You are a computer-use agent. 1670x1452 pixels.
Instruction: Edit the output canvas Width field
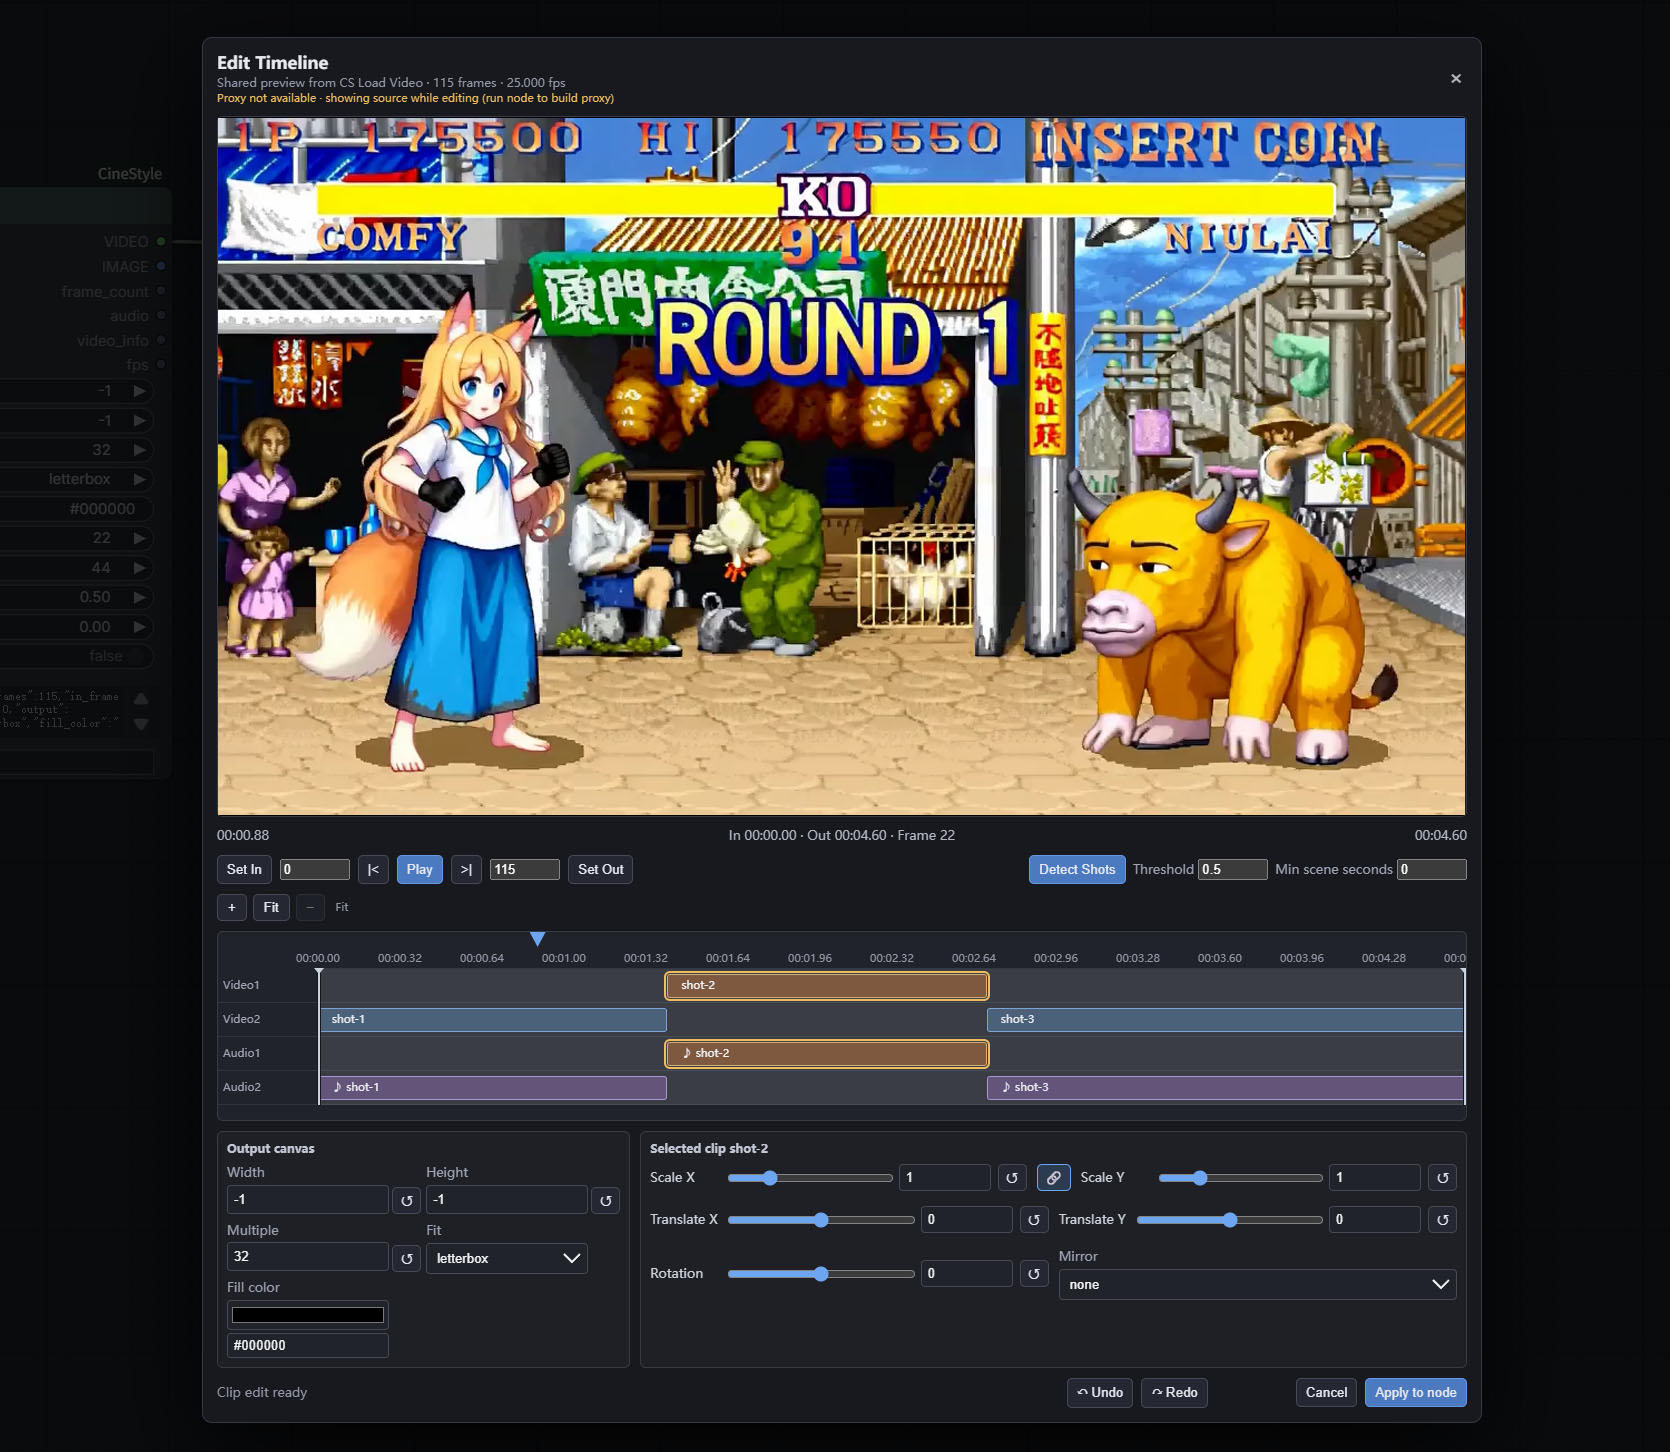308,1199
